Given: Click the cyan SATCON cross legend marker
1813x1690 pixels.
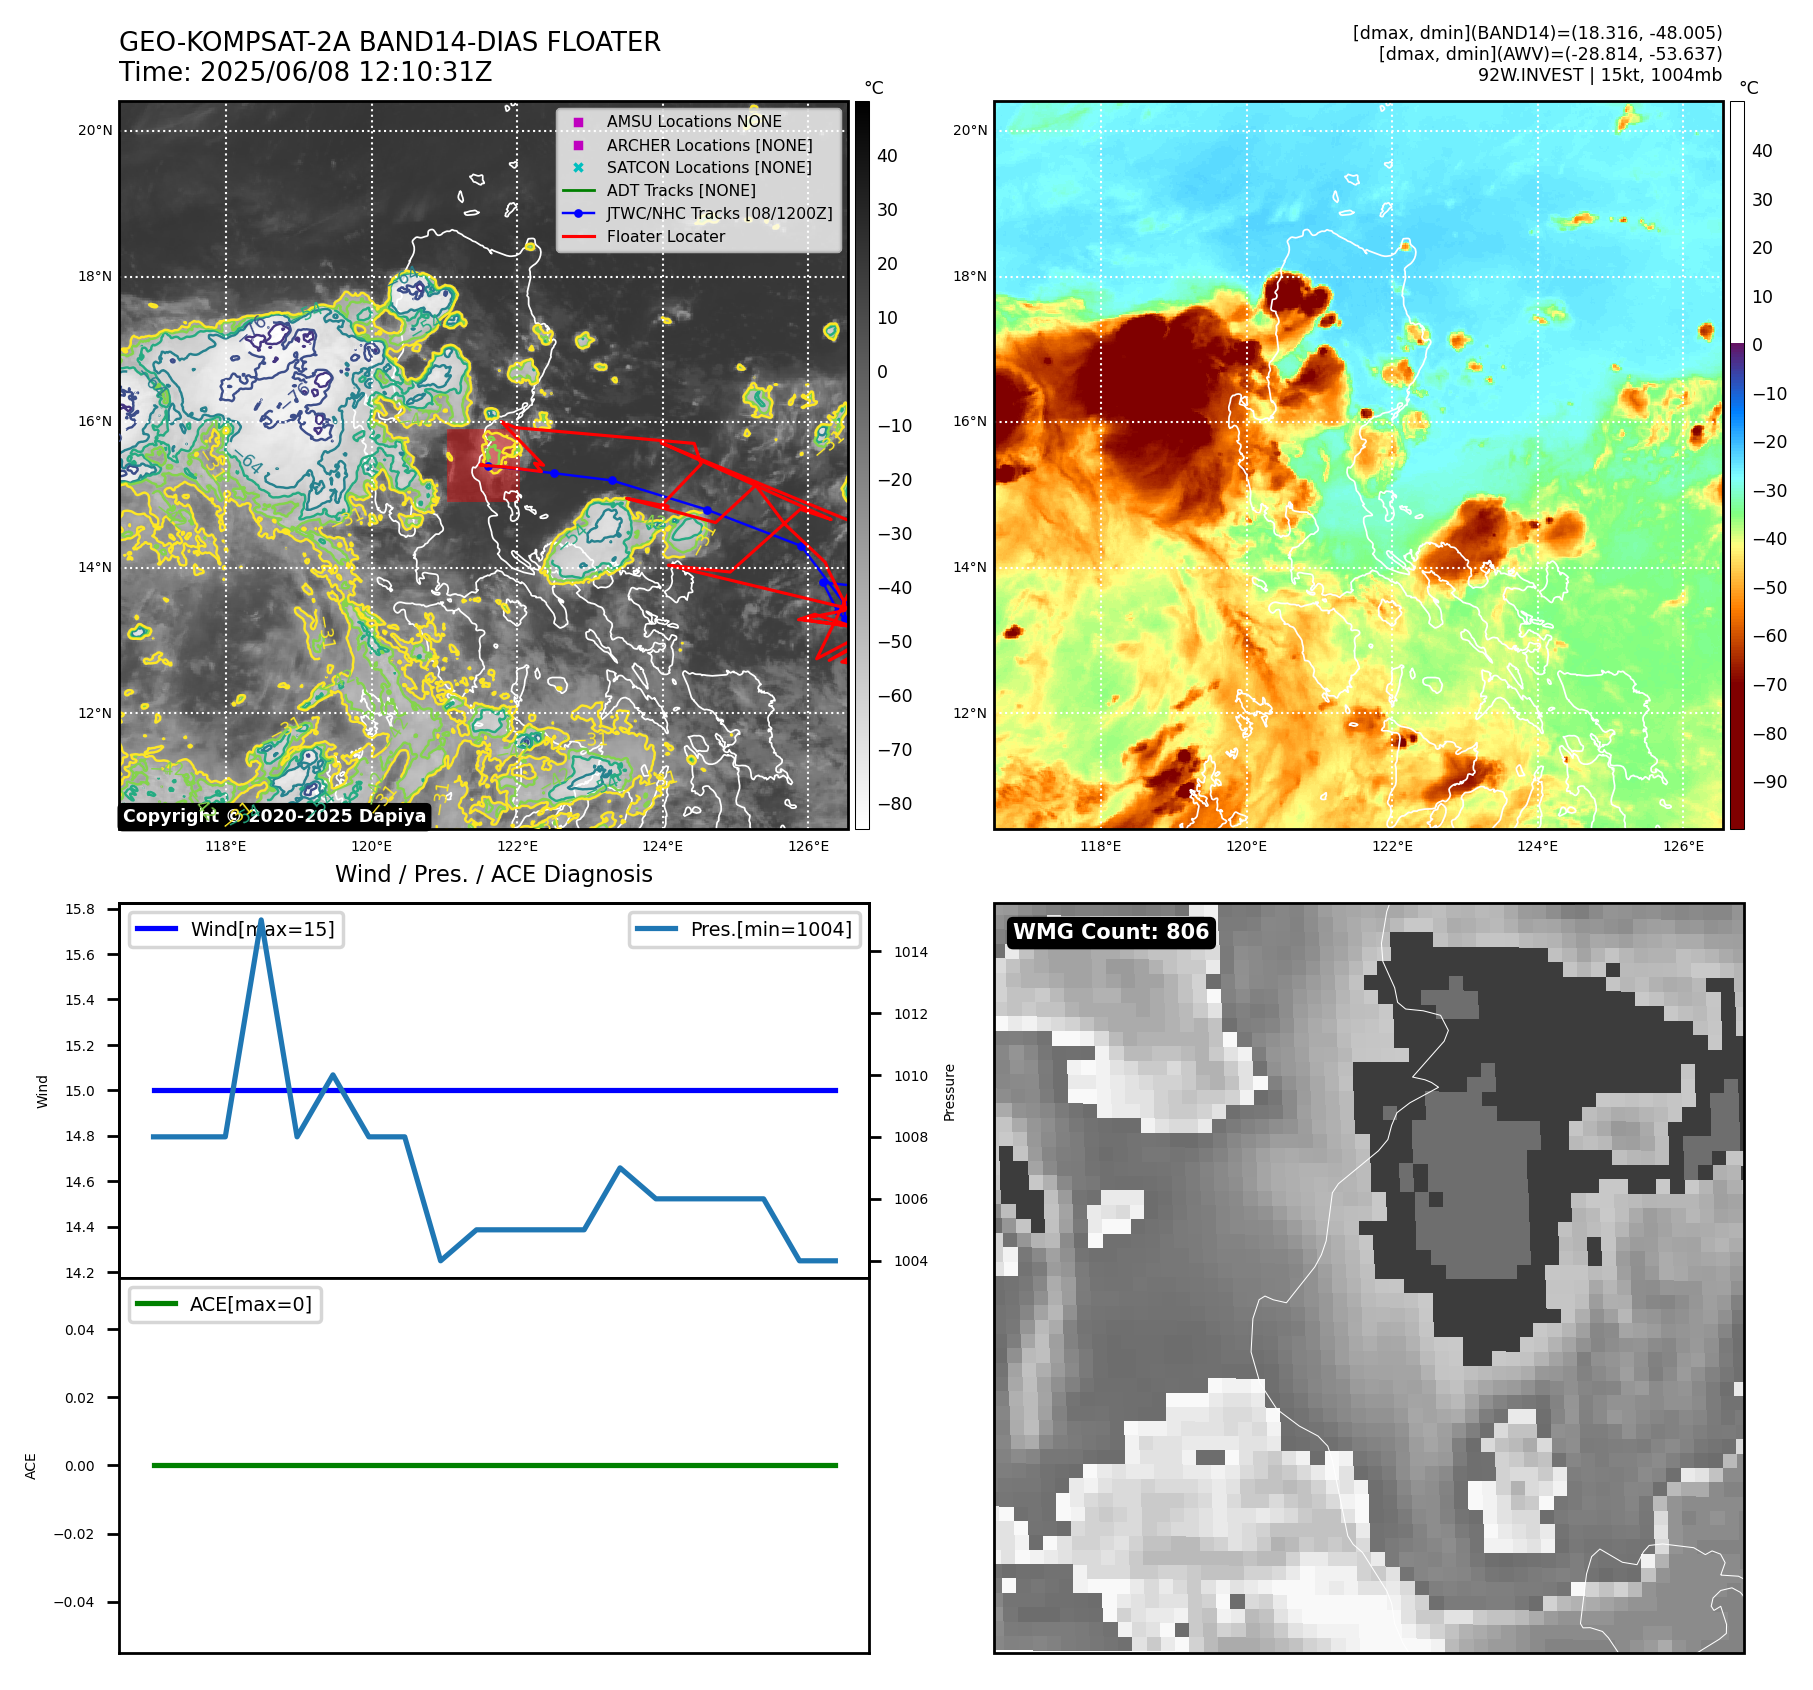Looking at the screenshot, I should (578, 168).
